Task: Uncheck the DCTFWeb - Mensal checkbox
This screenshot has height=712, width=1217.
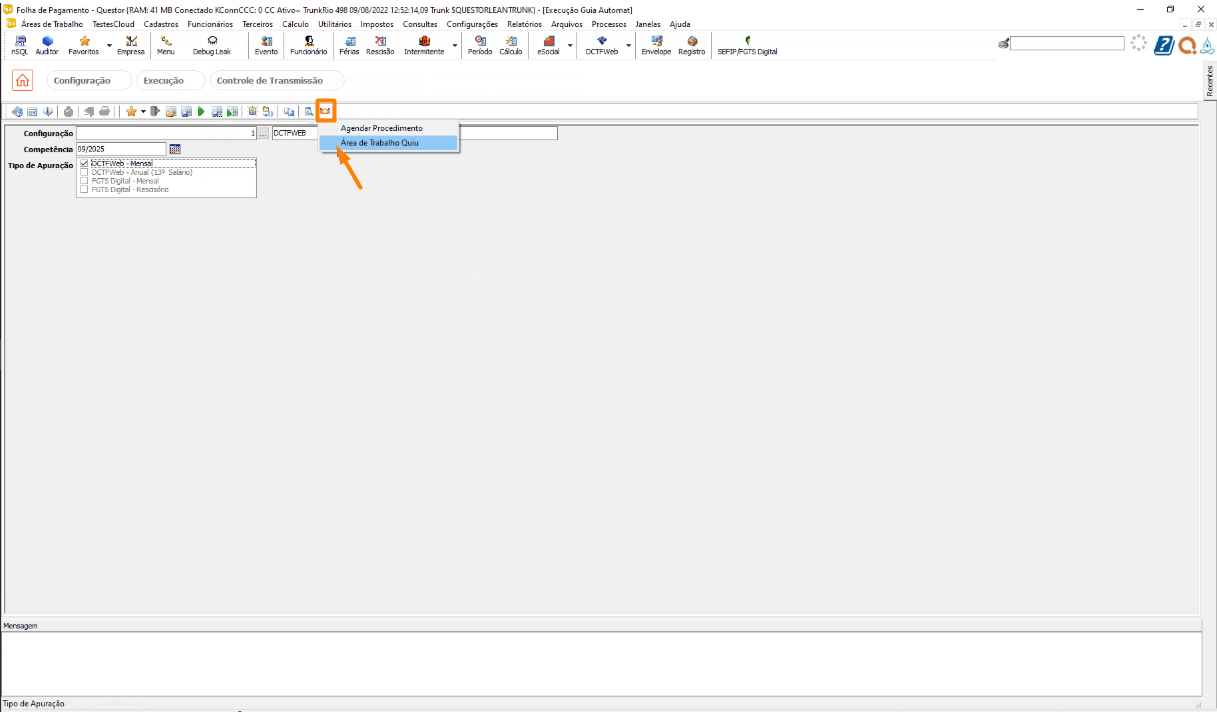Action: click(84, 163)
